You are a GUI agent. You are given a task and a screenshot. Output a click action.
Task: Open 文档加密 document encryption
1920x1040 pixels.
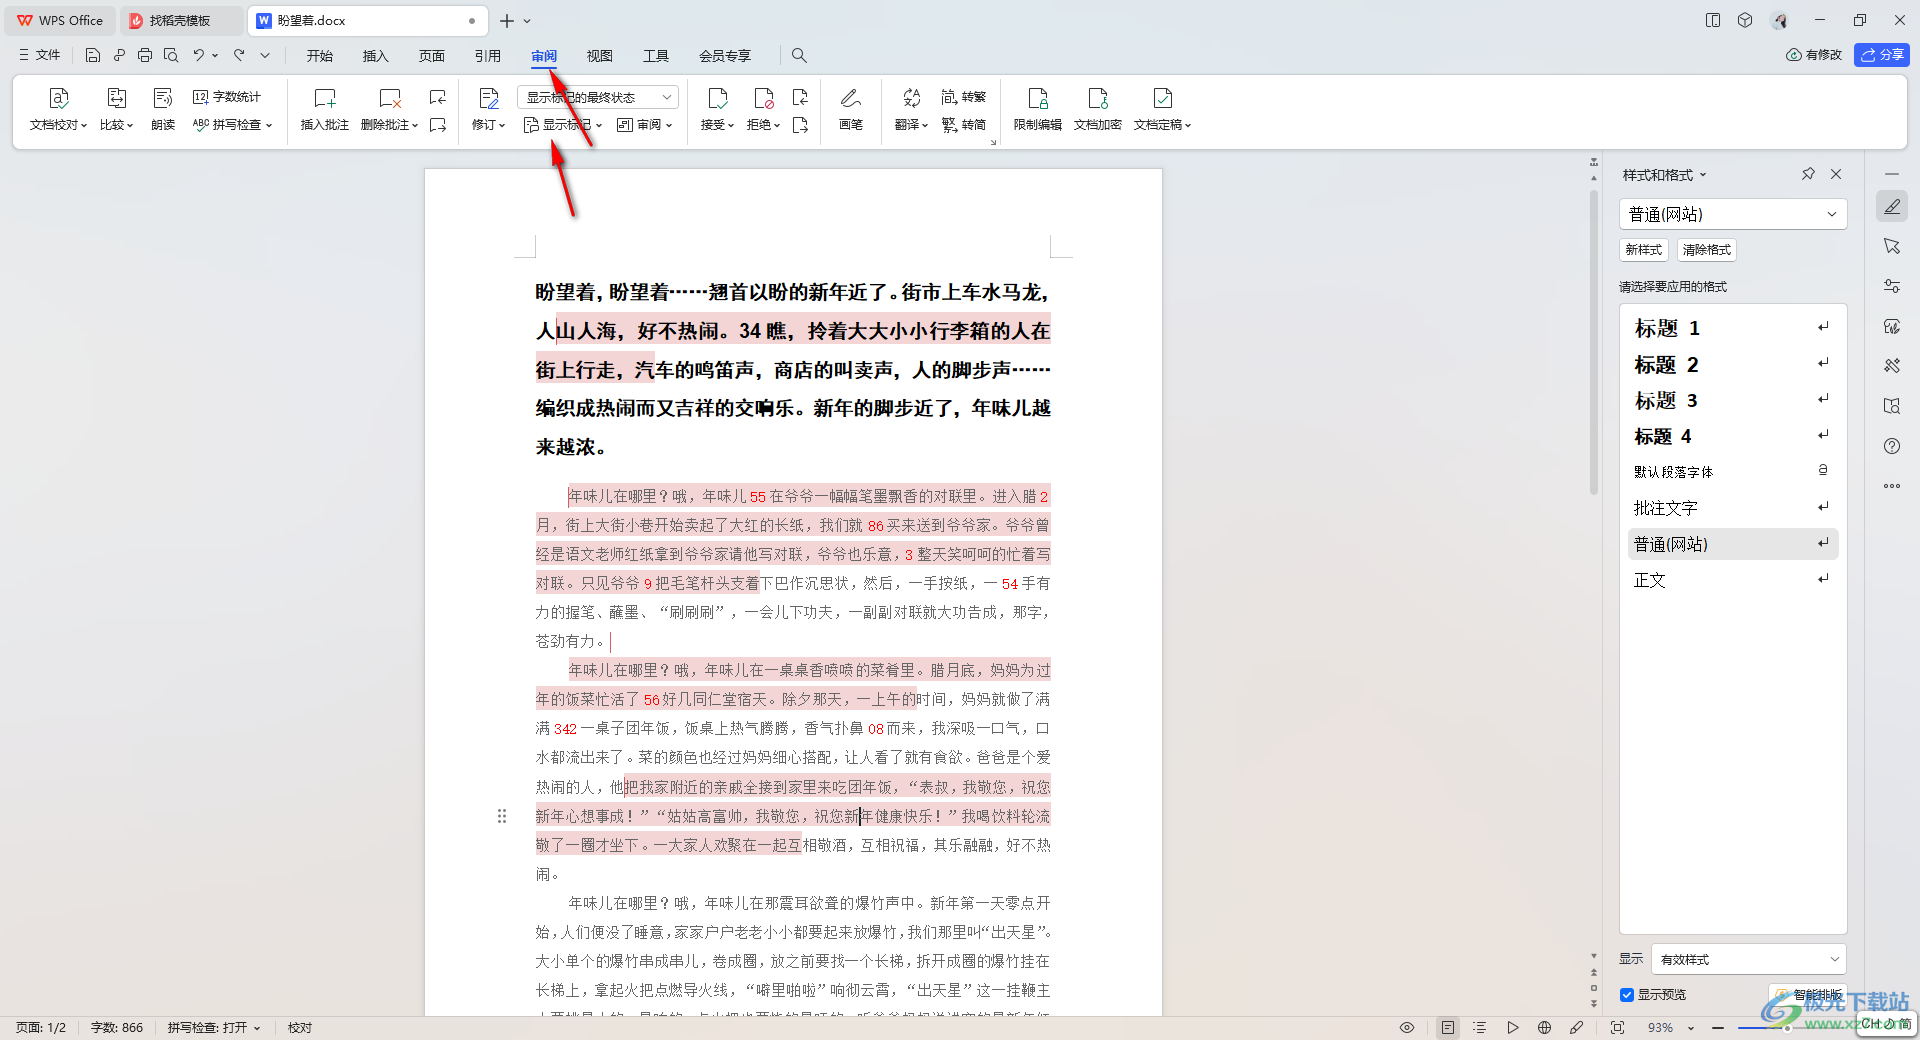point(1098,110)
